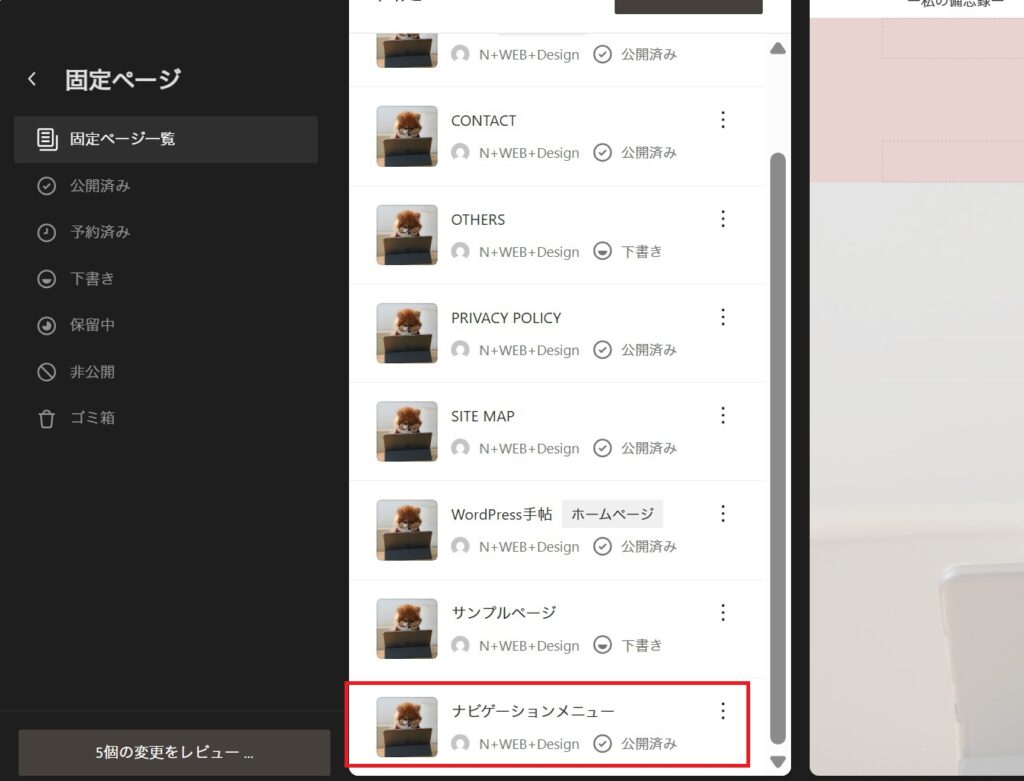Click the page list scrollbar up arrow

coord(778,48)
